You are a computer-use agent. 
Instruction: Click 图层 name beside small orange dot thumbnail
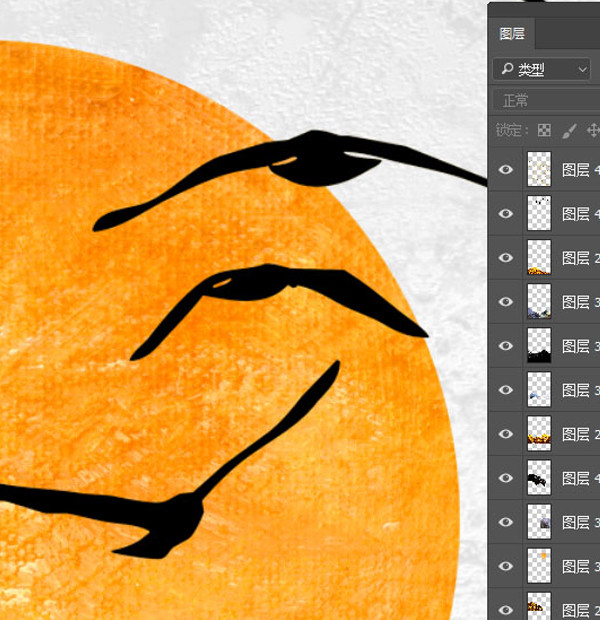pos(581,566)
